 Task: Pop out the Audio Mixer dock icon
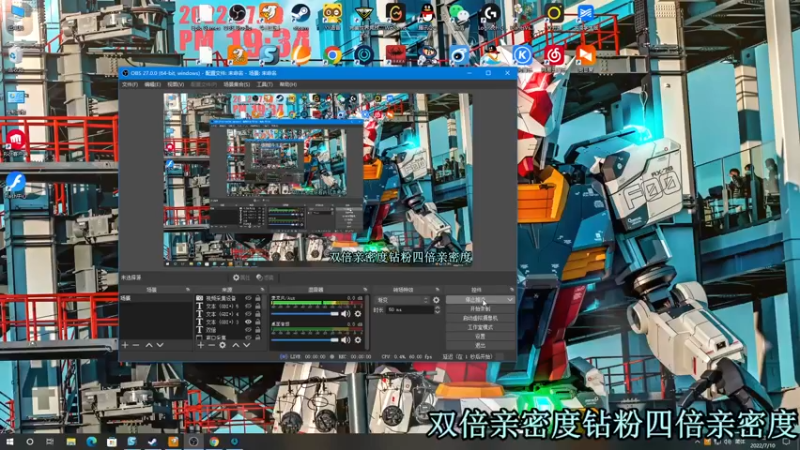365,290
